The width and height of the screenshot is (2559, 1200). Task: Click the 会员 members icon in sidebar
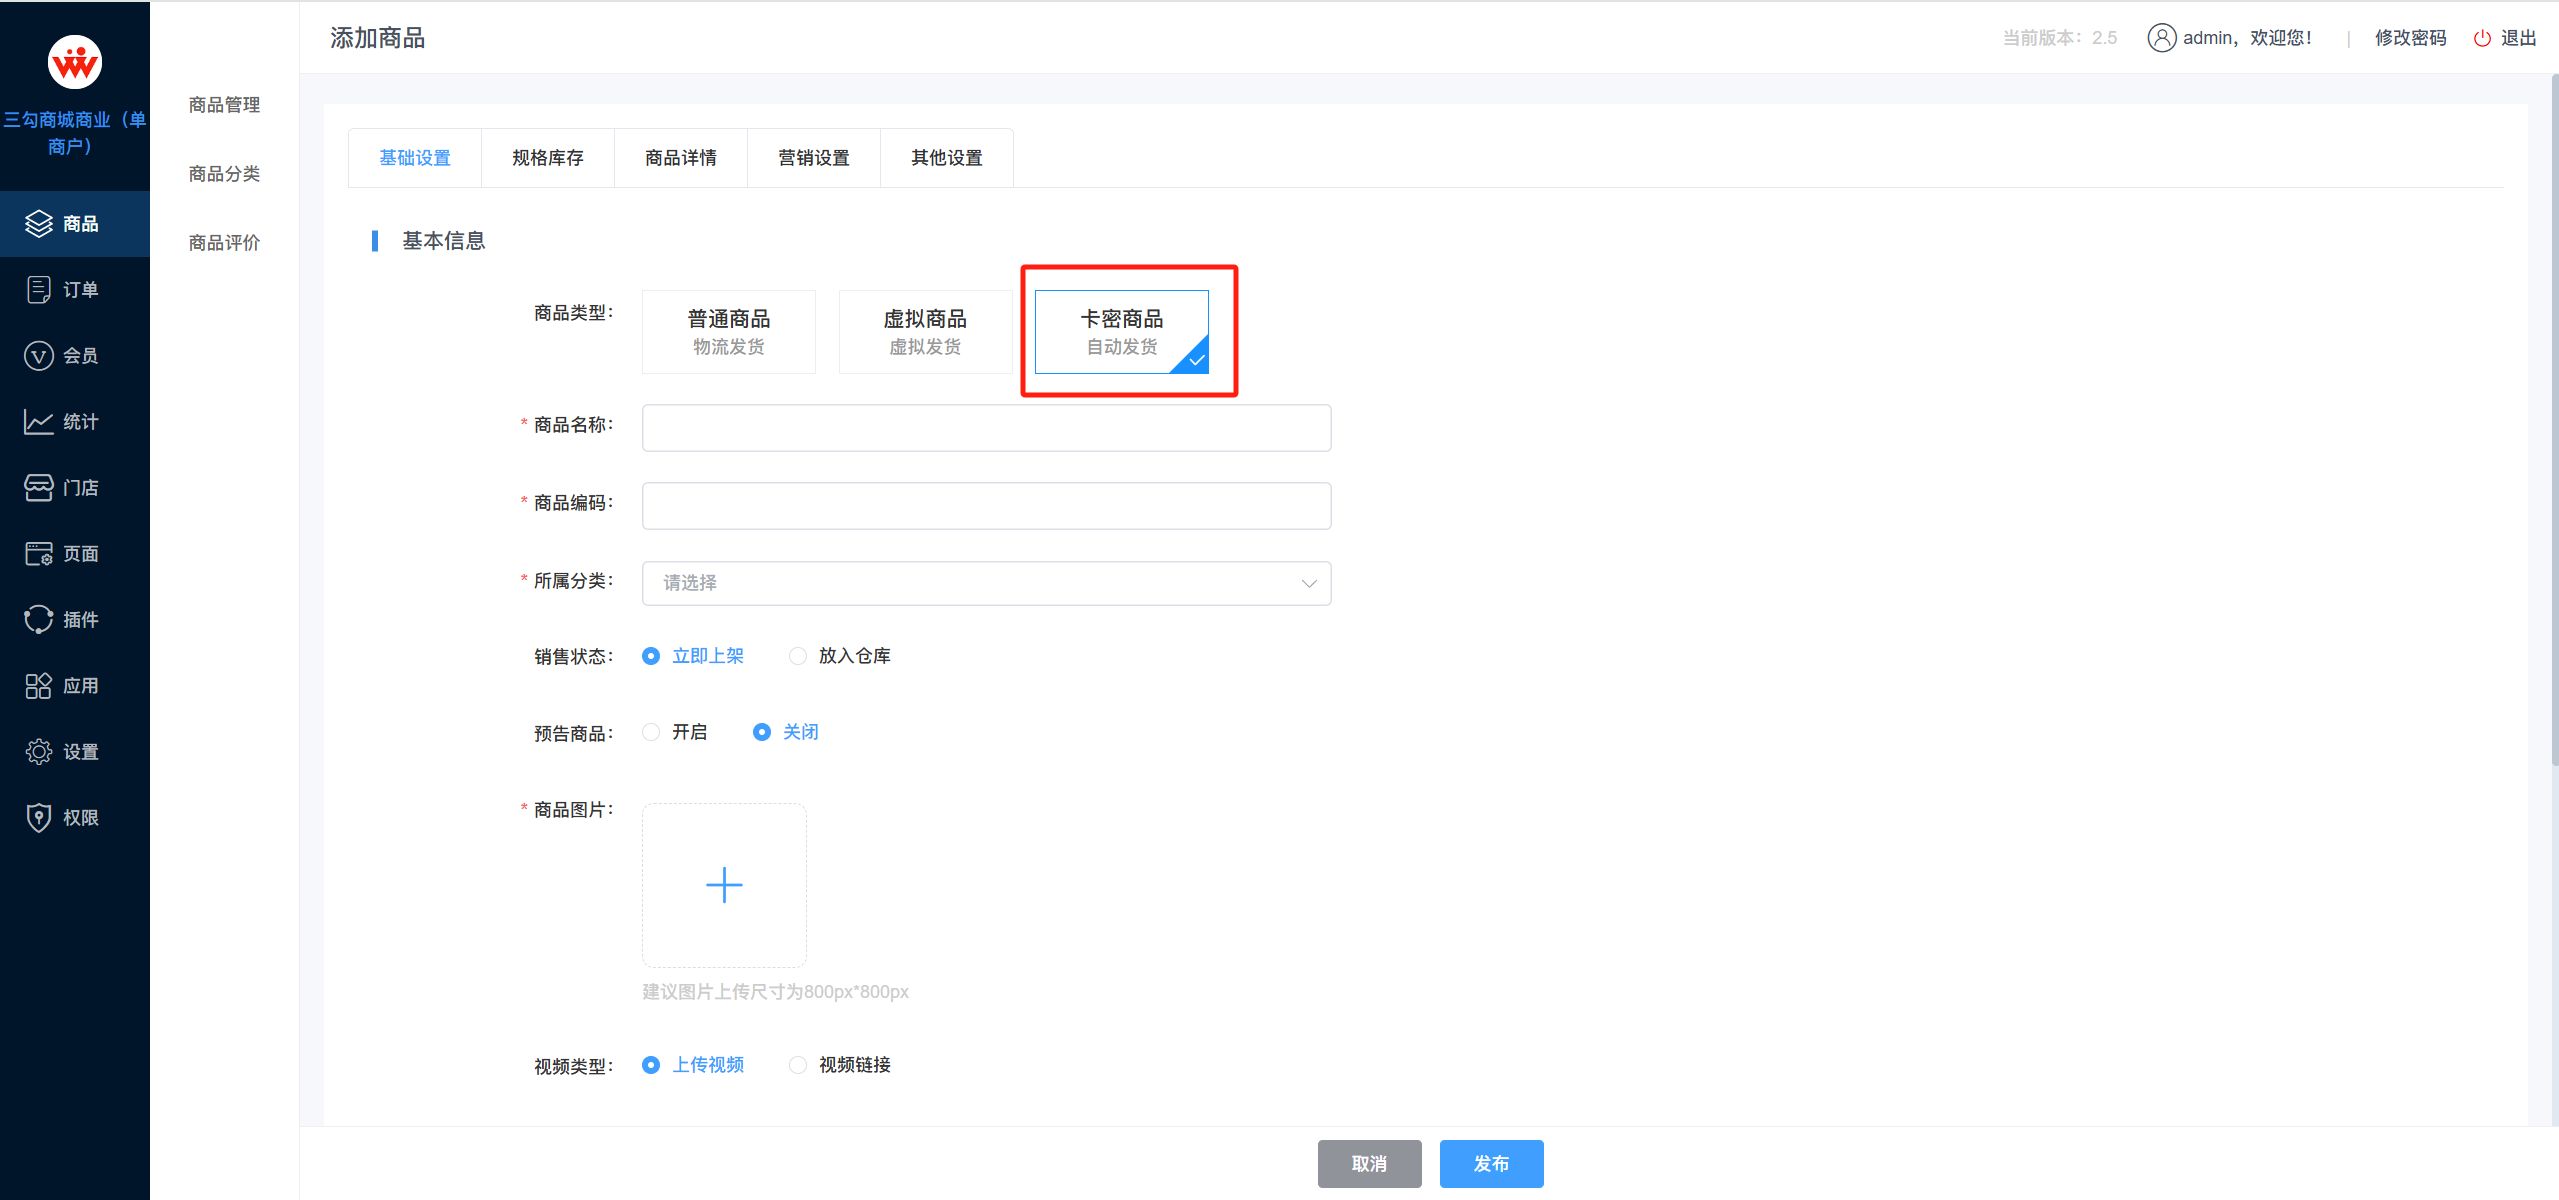point(38,356)
